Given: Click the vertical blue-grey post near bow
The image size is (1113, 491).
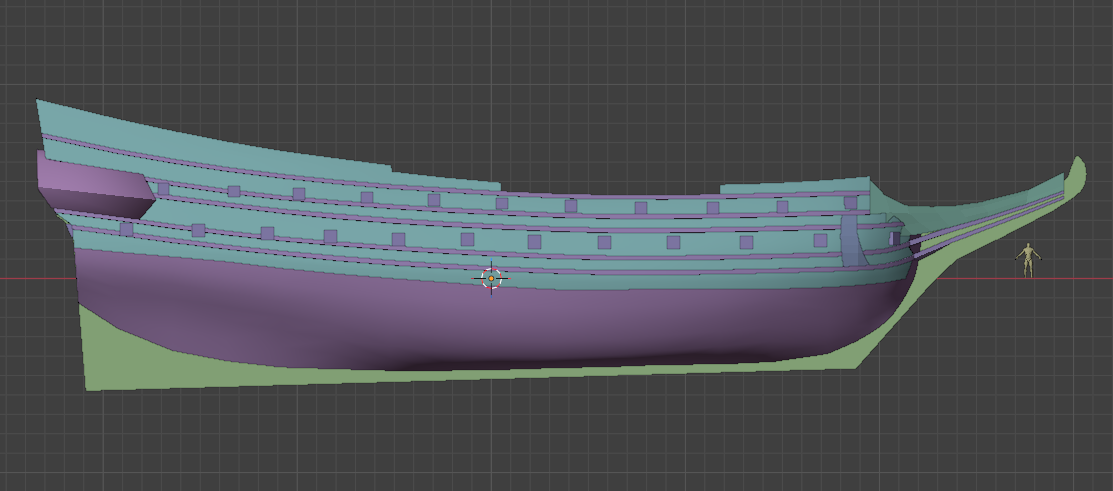Looking at the screenshot, I should click(851, 240).
